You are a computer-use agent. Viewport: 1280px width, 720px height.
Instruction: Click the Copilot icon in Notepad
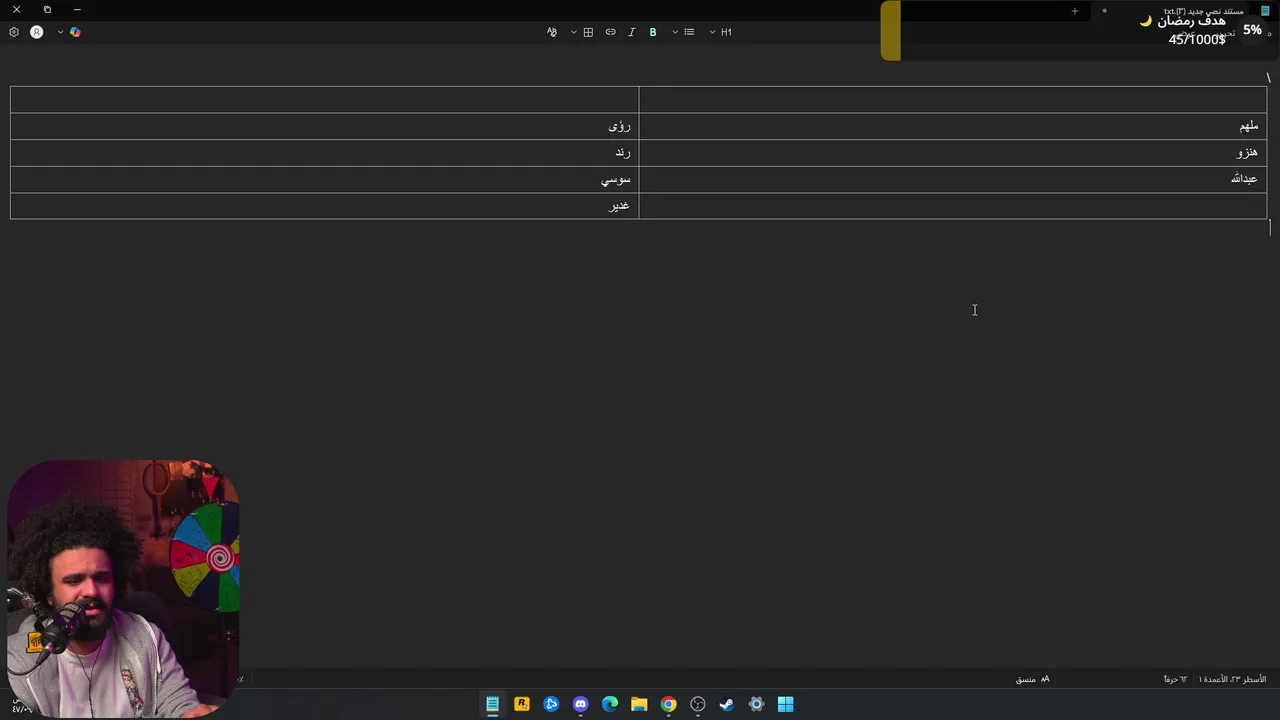tap(75, 32)
